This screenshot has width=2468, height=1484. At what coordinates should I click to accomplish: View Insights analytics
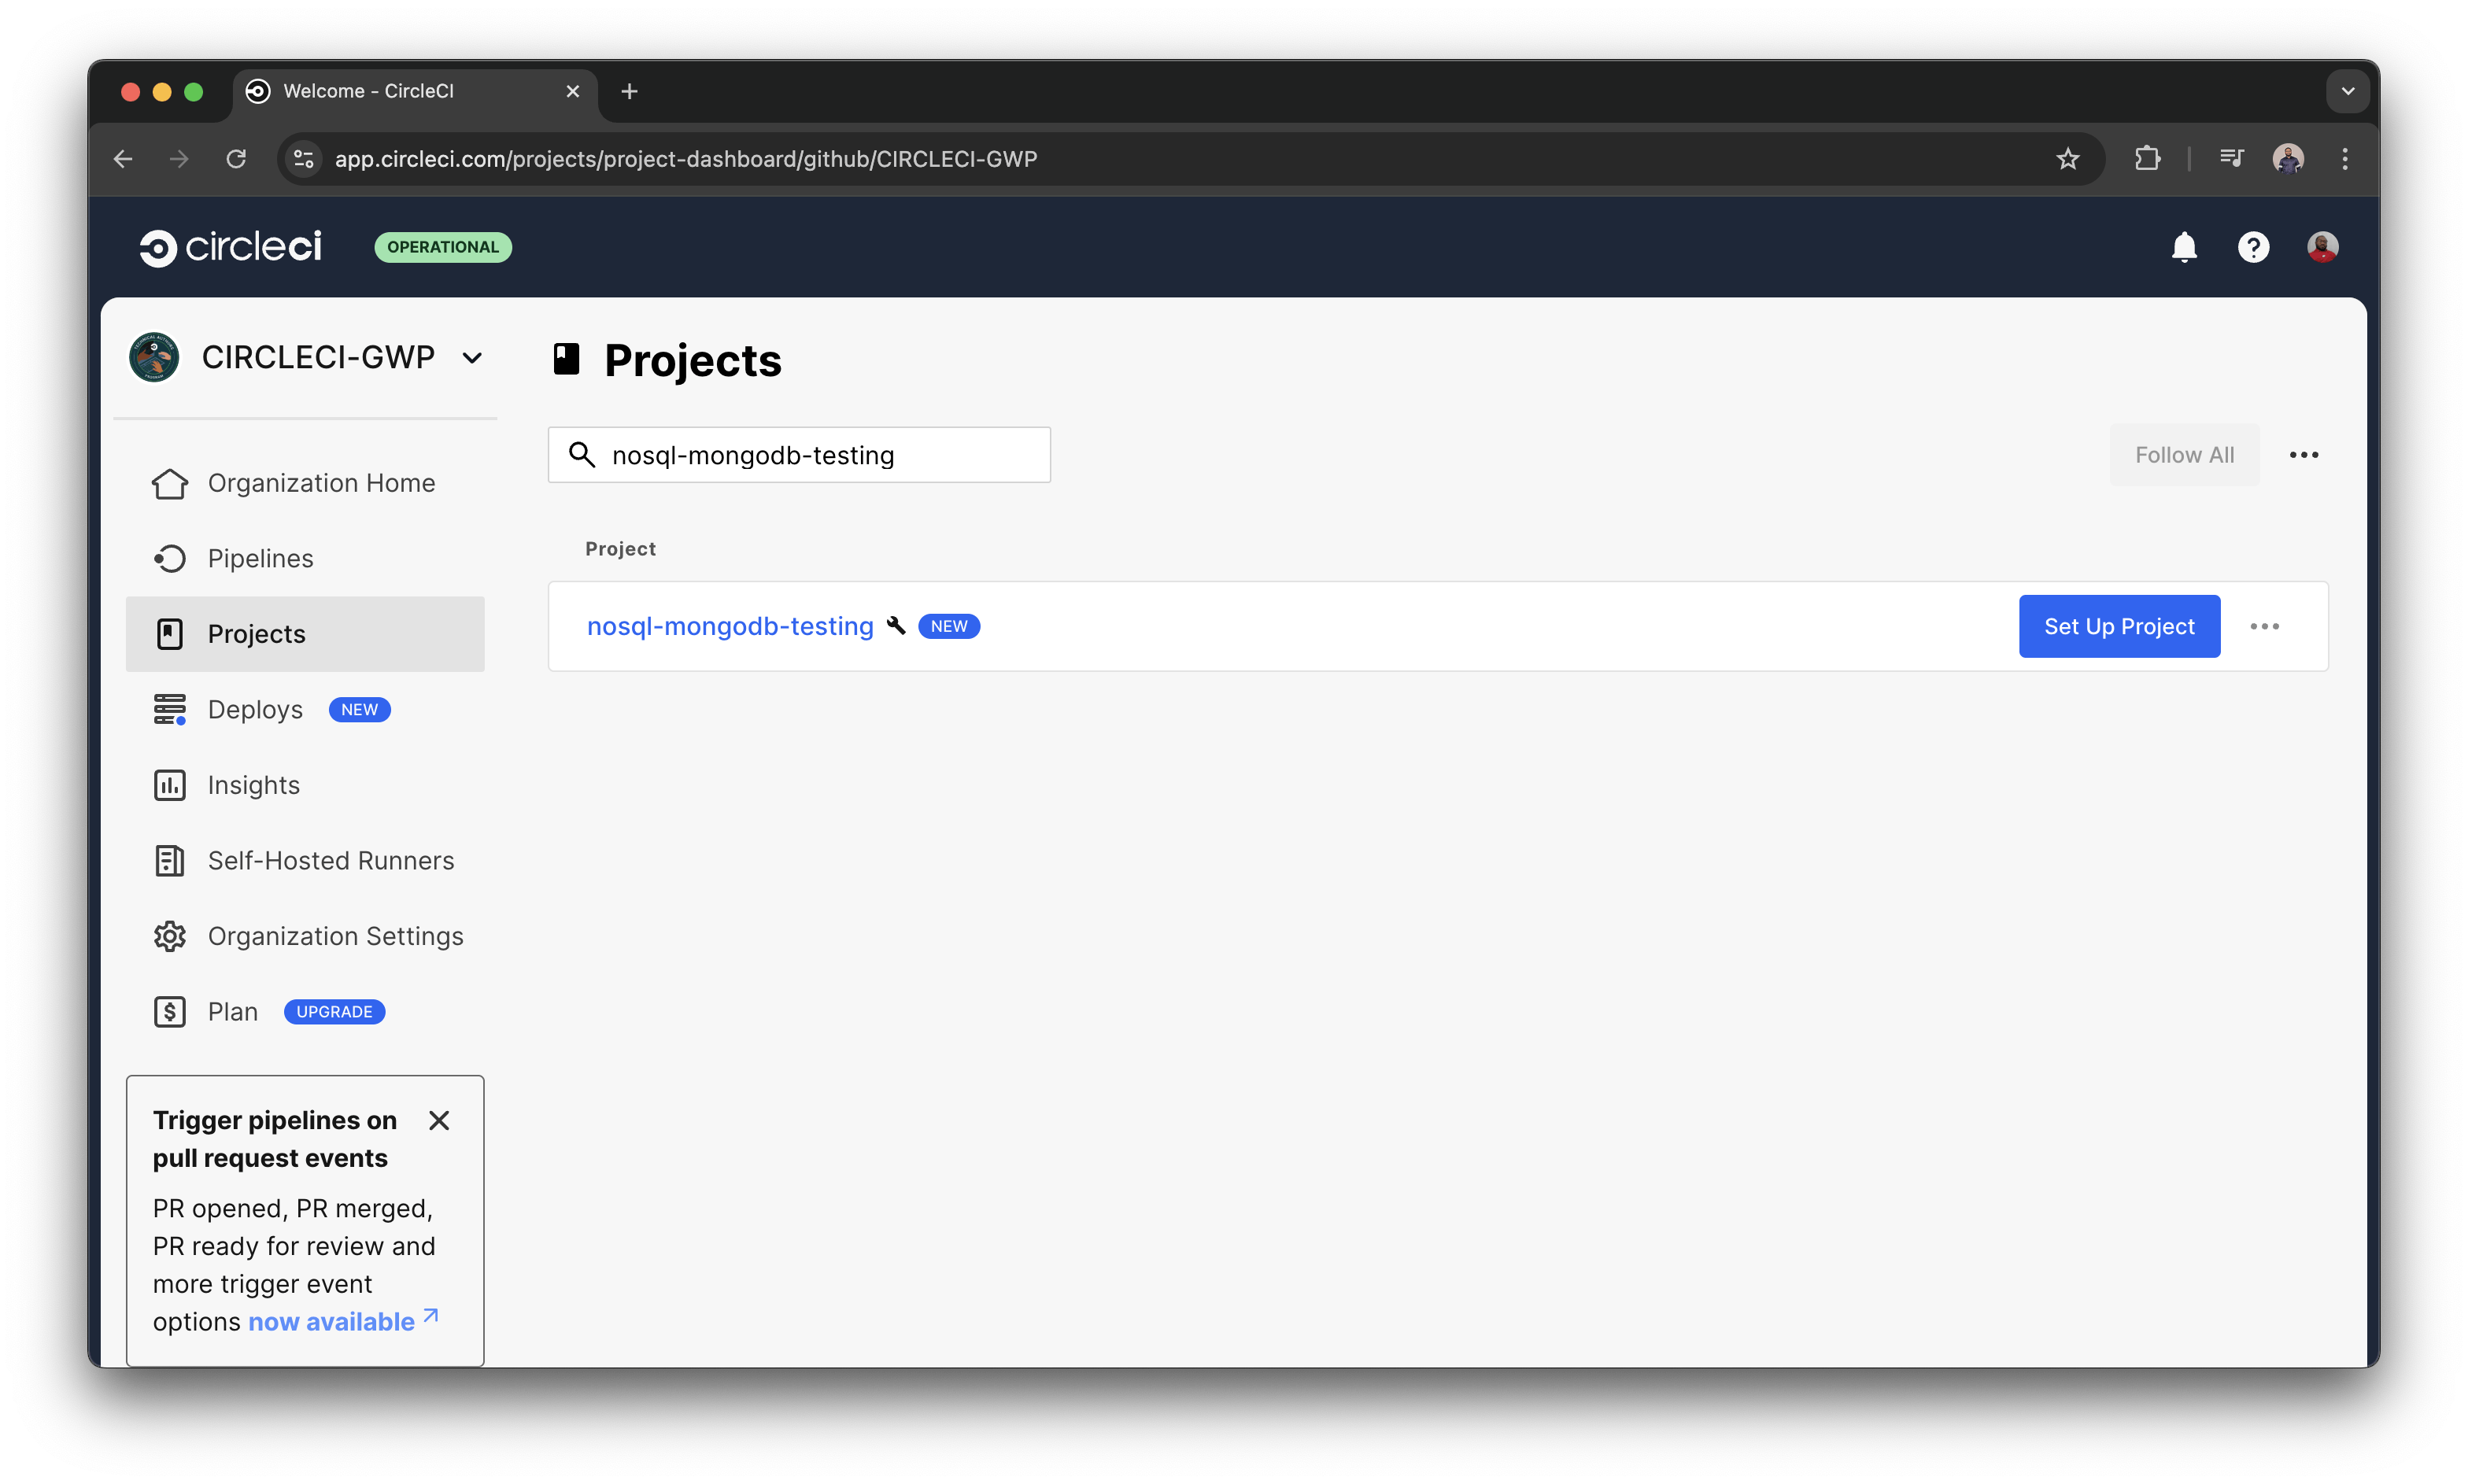click(x=254, y=785)
